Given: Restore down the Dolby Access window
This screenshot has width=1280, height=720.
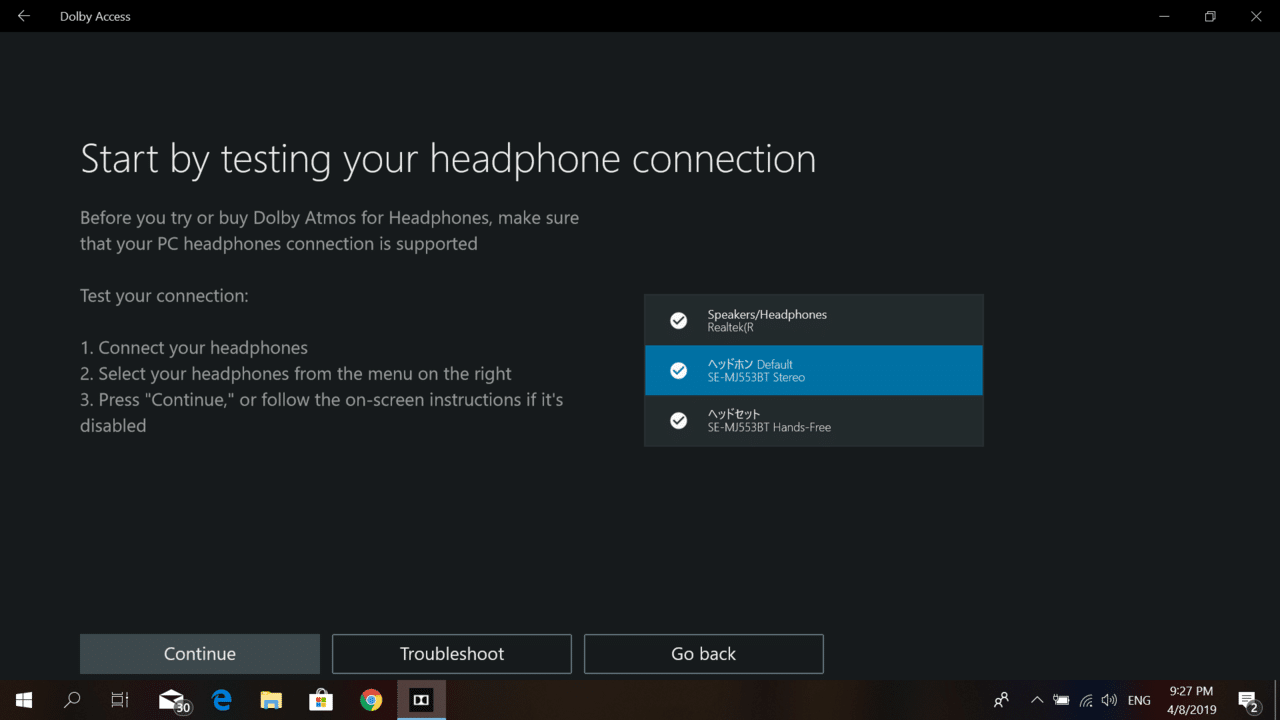Looking at the screenshot, I should pos(1210,16).
